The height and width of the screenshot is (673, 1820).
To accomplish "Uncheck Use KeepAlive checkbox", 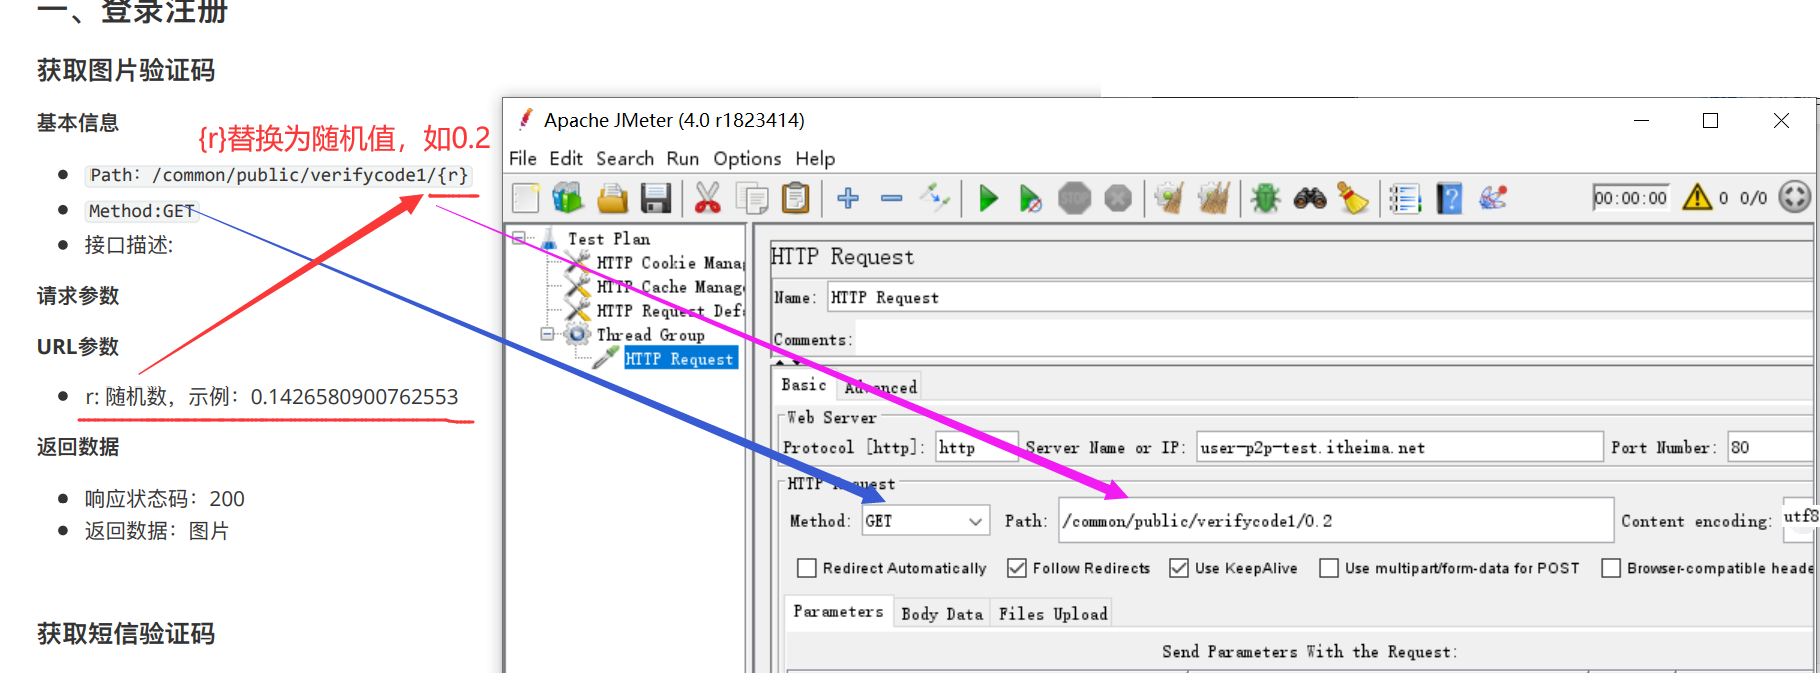I will click(x=1178, y=568).
